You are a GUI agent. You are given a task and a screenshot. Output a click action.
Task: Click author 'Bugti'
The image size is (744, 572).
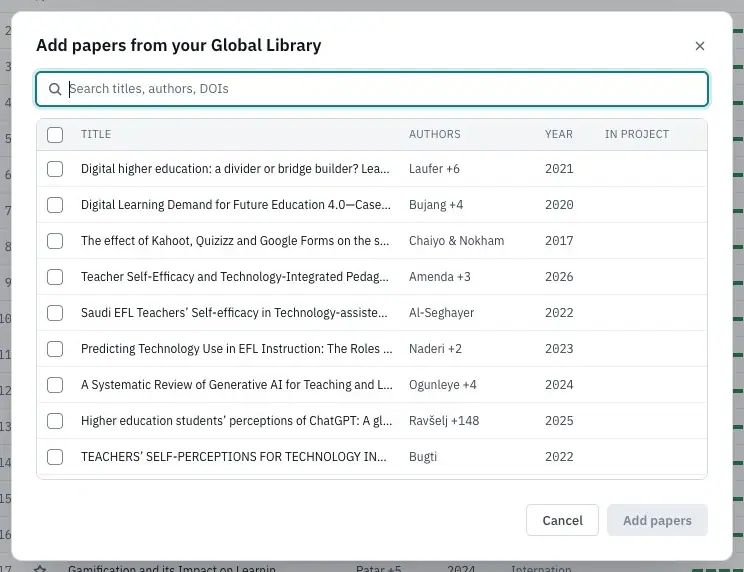tap(423, 457)
